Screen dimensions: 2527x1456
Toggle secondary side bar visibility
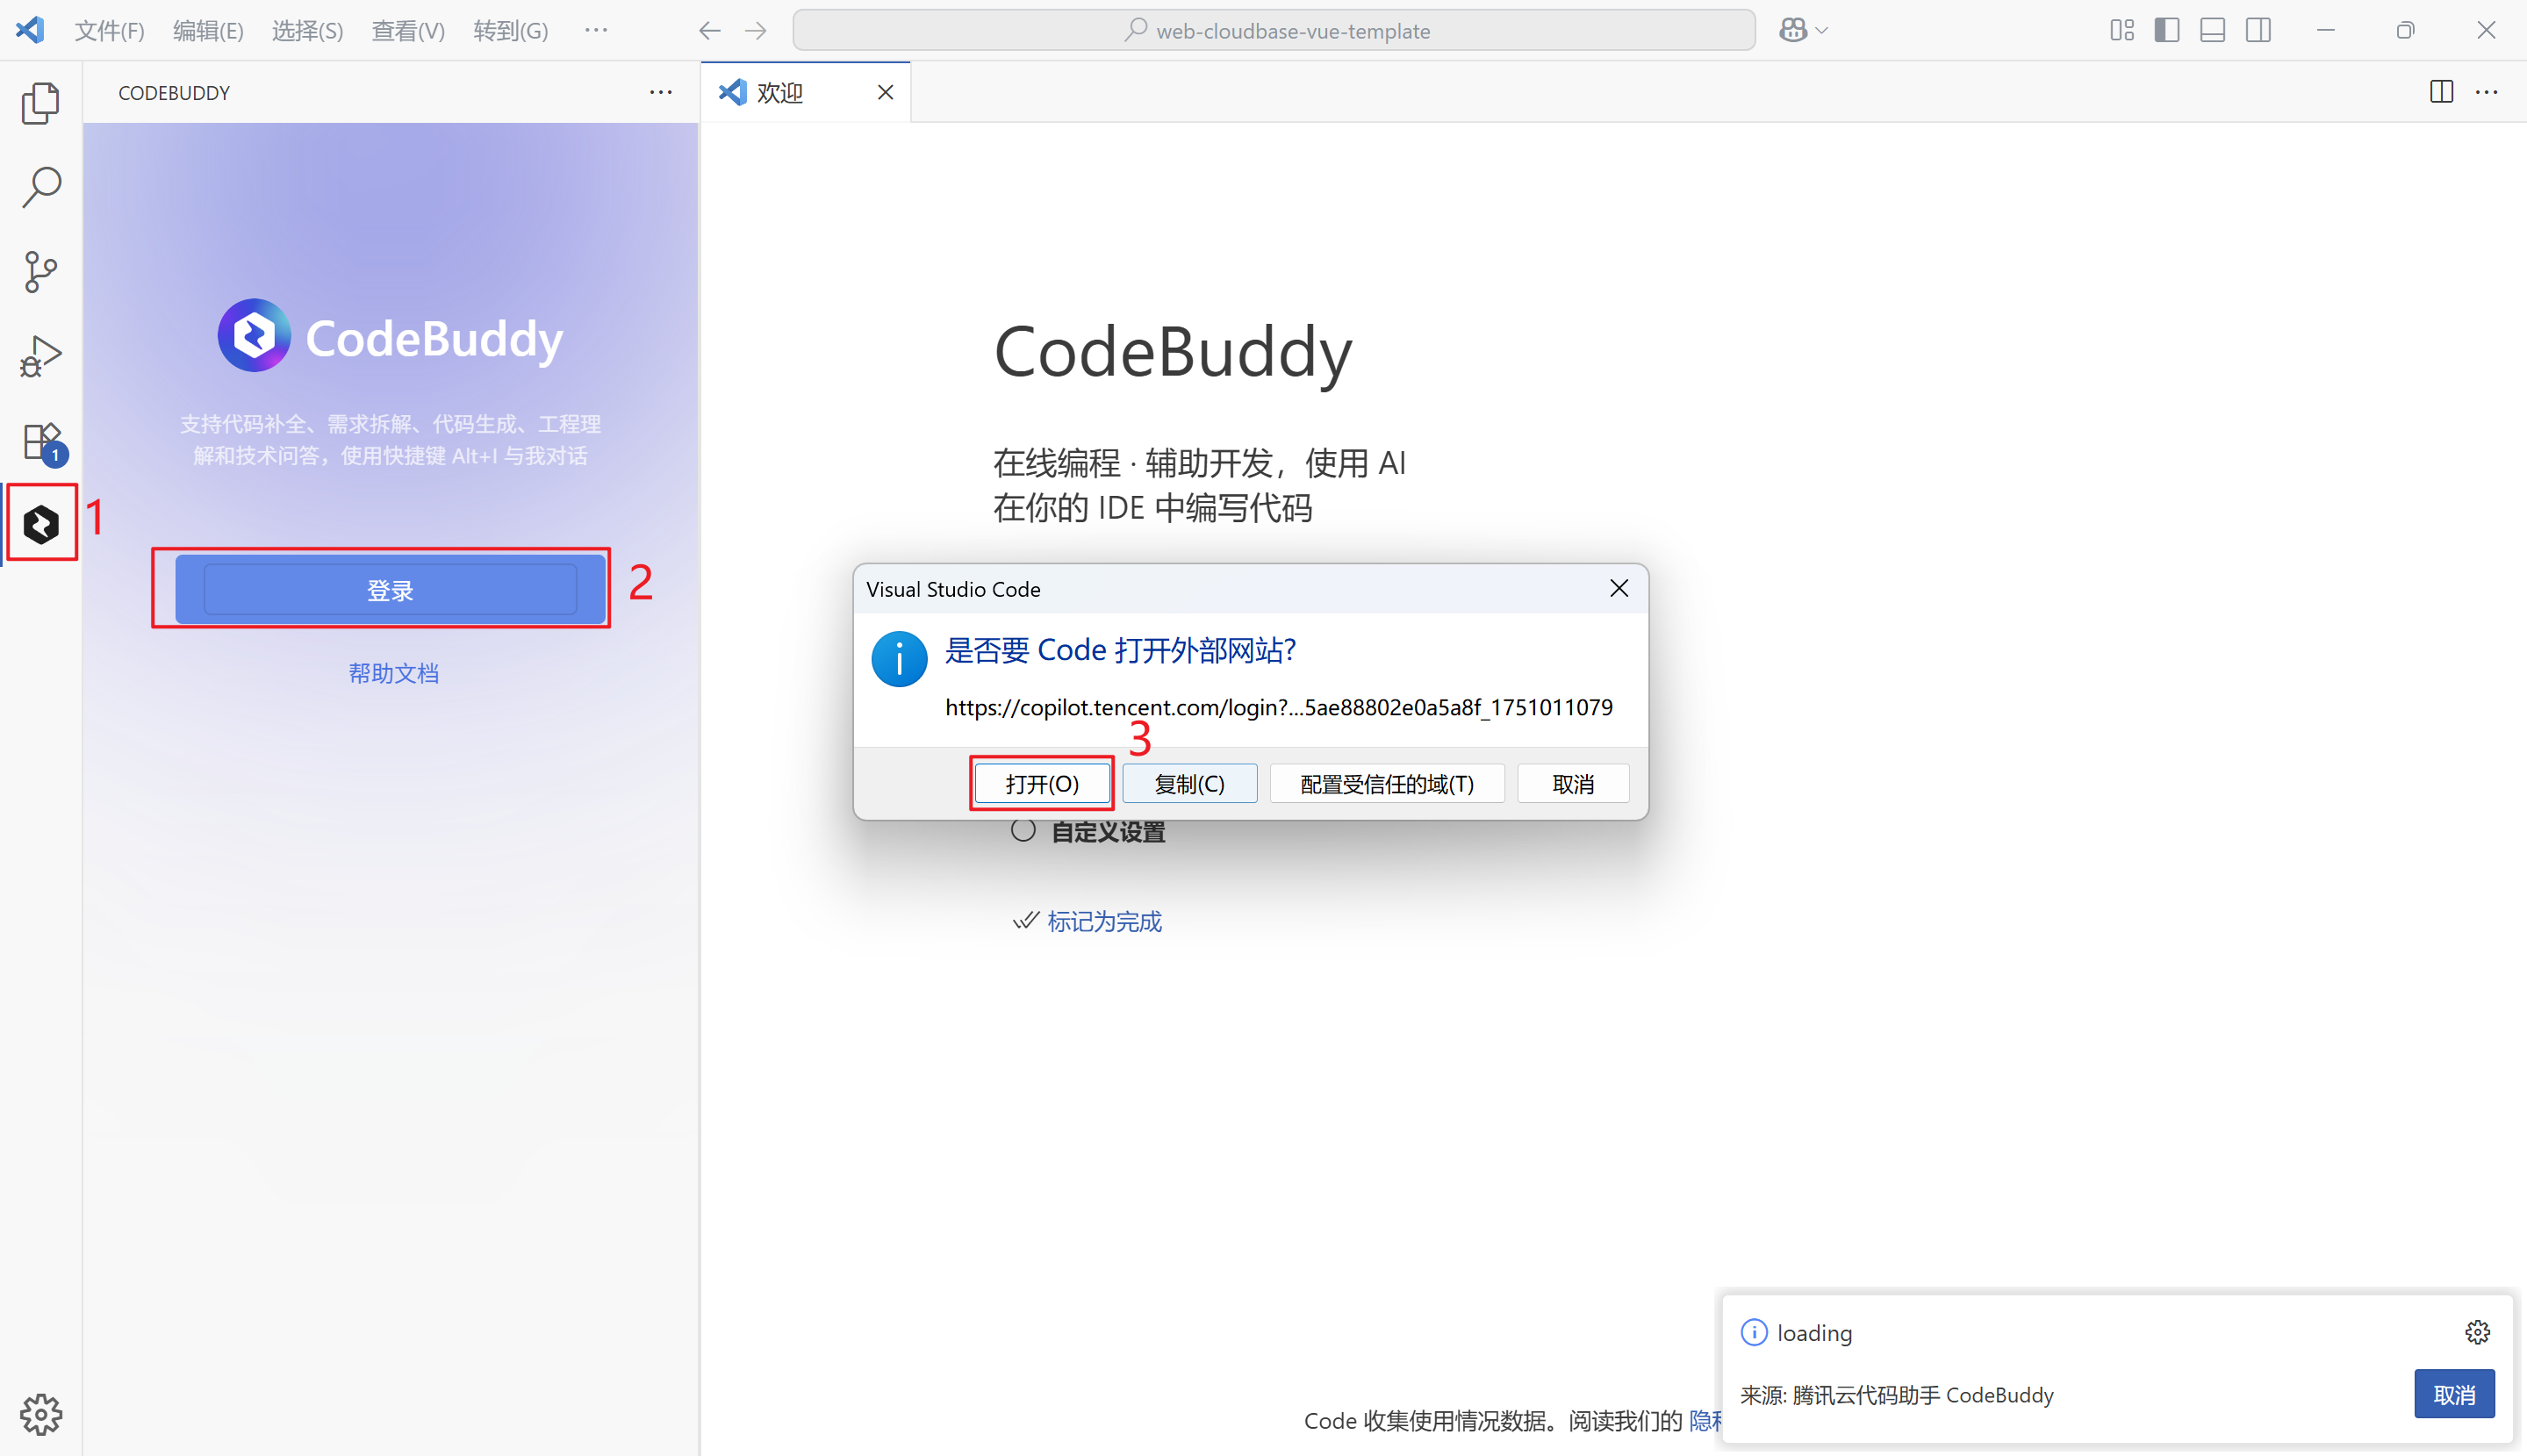[2258, 30]
